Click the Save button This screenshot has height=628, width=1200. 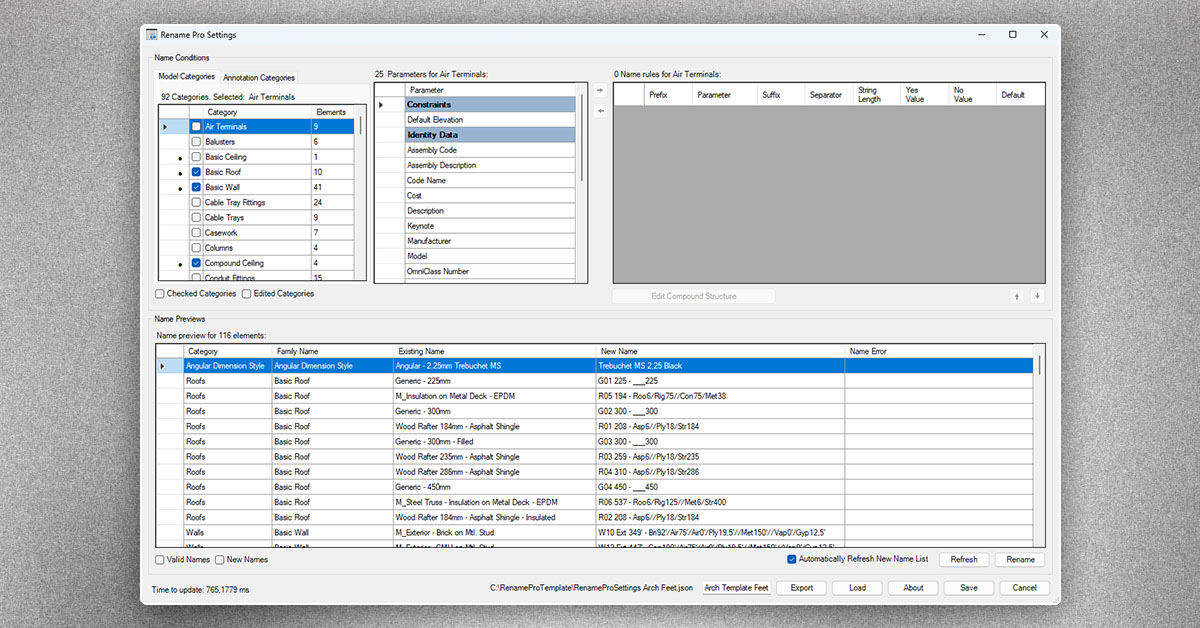pos(968,588)
